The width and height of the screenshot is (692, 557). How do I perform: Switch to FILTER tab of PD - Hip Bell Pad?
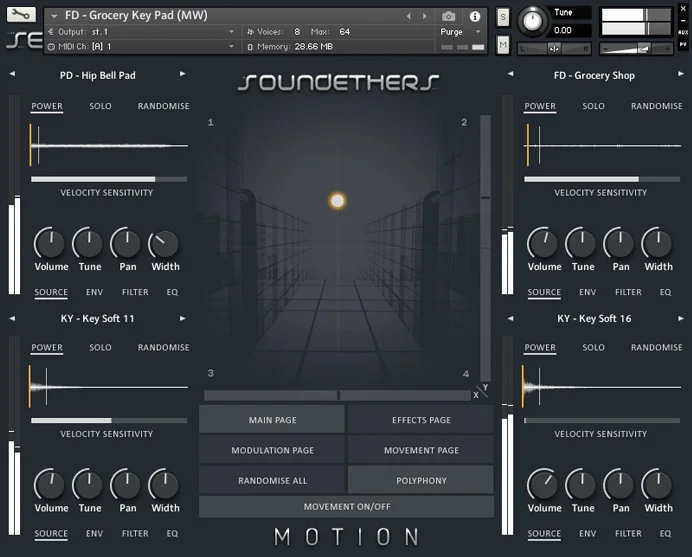tap(135, 292)
